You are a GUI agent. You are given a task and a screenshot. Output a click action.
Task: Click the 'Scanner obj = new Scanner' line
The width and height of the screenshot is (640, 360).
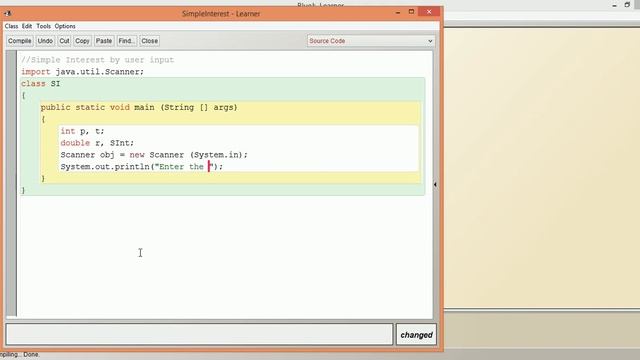154,155
